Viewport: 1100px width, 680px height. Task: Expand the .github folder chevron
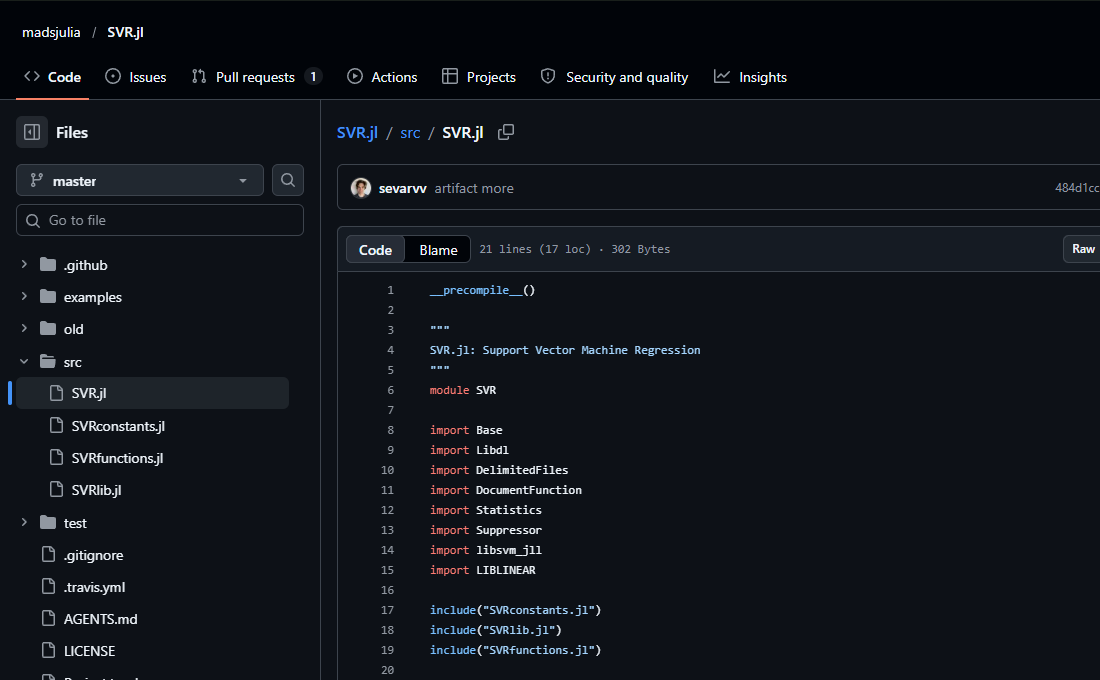[24, 265]
